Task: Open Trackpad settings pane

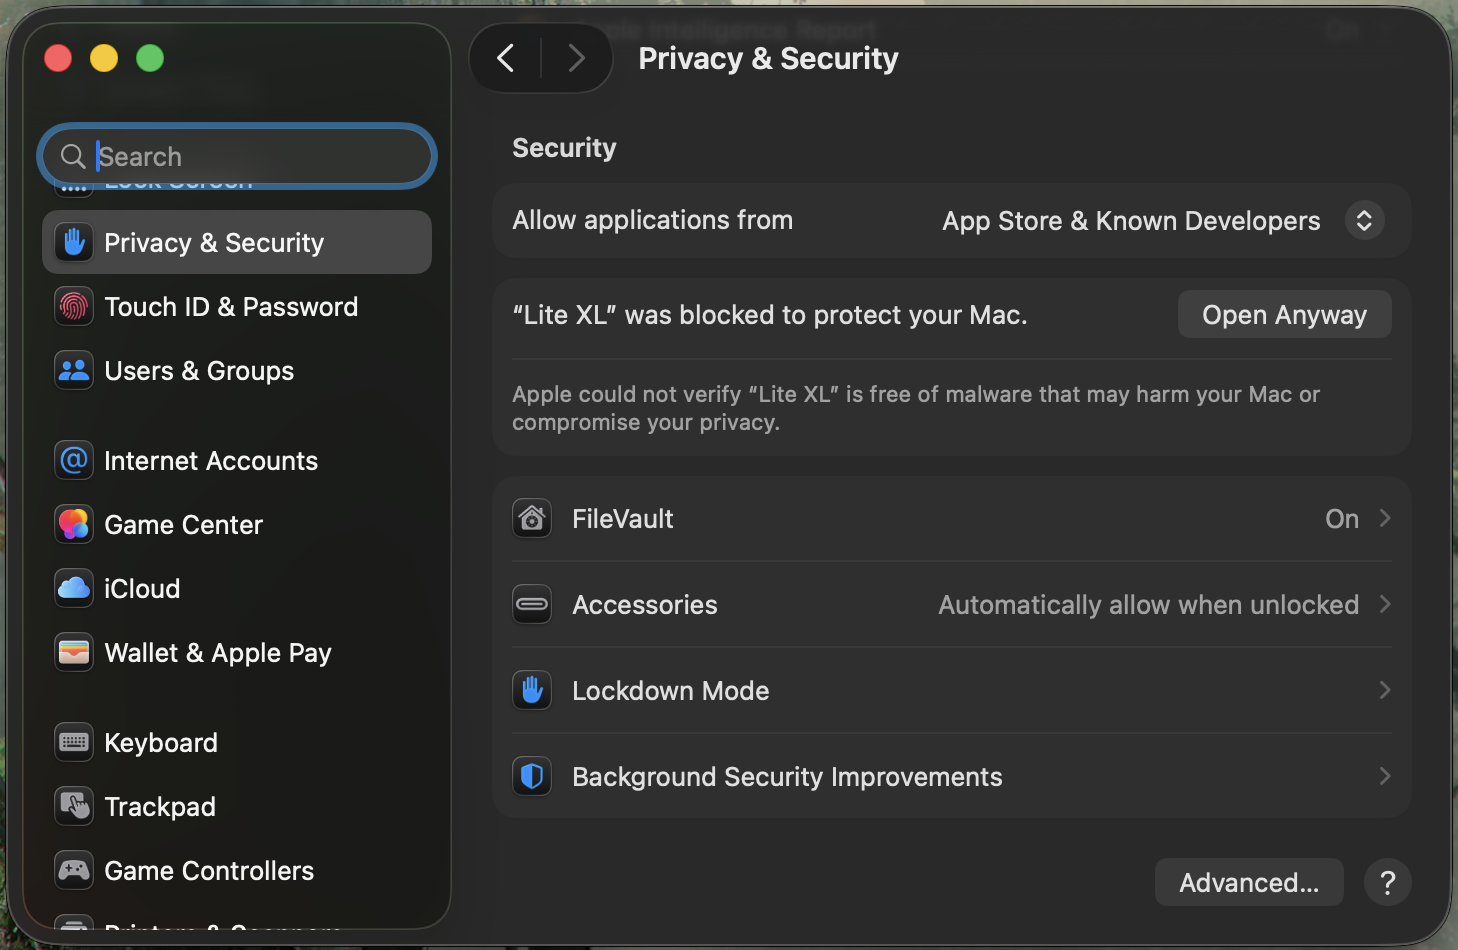Action: coord(237,806)
